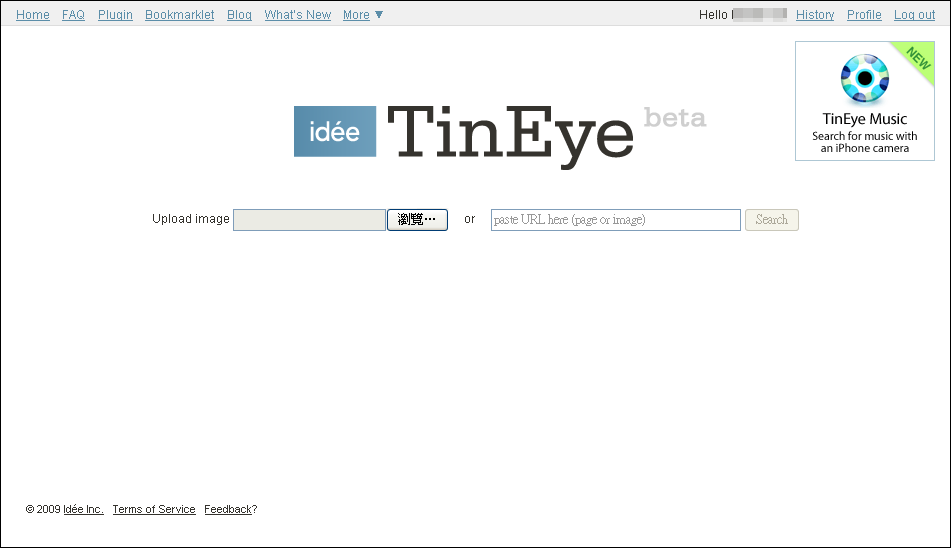Click the 'TinEye Music' title text
Viewport: 951px width, 548px height.
click(x=864, y=119)
